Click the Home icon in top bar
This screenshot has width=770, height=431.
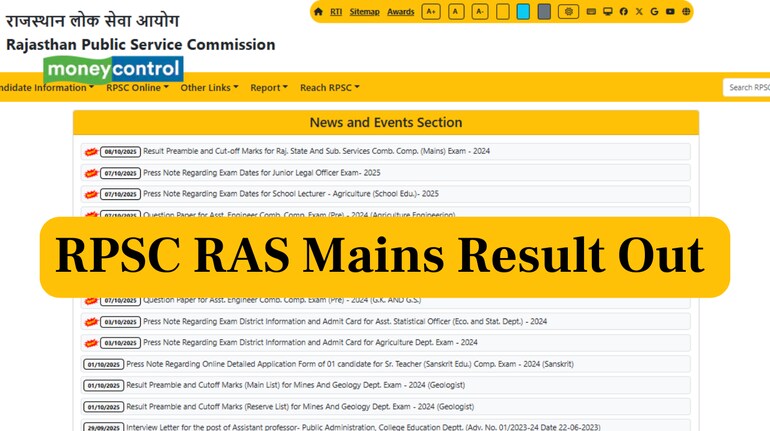point(318,12)
